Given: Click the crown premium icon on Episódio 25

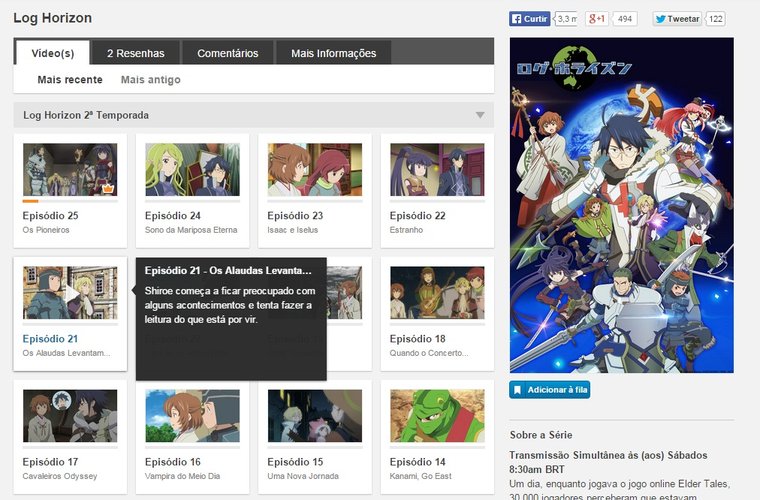Looking at the screenshot, I should pyautogui.click(x=108, y=188).
